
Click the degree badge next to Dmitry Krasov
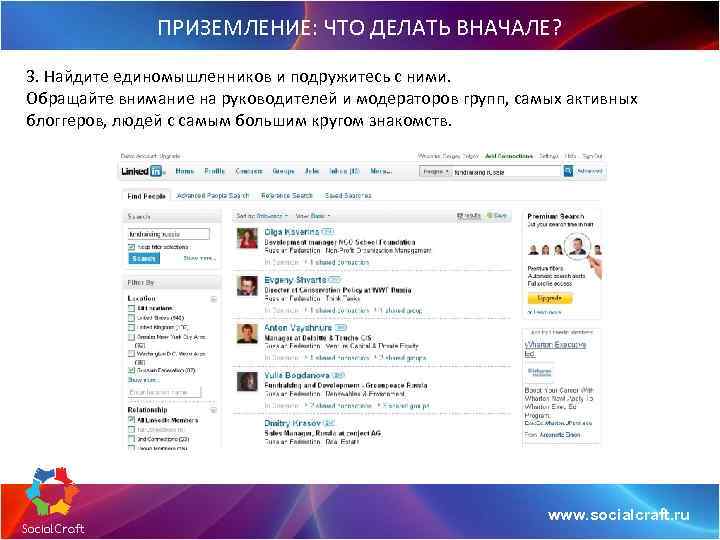329,423
